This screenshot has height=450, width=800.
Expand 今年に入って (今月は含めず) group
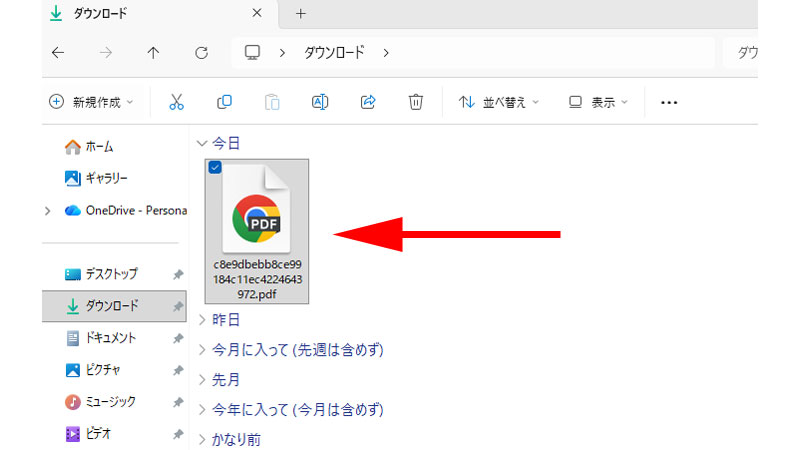pyautogui.click(x=202, y=410)
